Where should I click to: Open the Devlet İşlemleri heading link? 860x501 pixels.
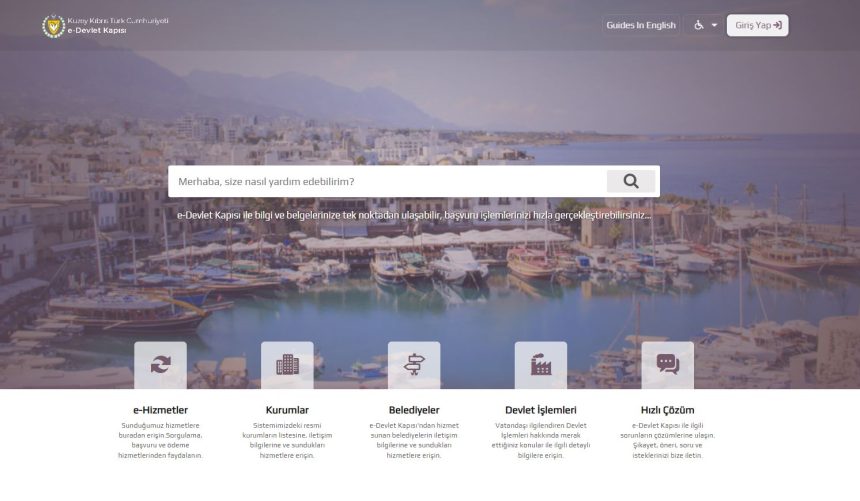[x=541, y=410]
